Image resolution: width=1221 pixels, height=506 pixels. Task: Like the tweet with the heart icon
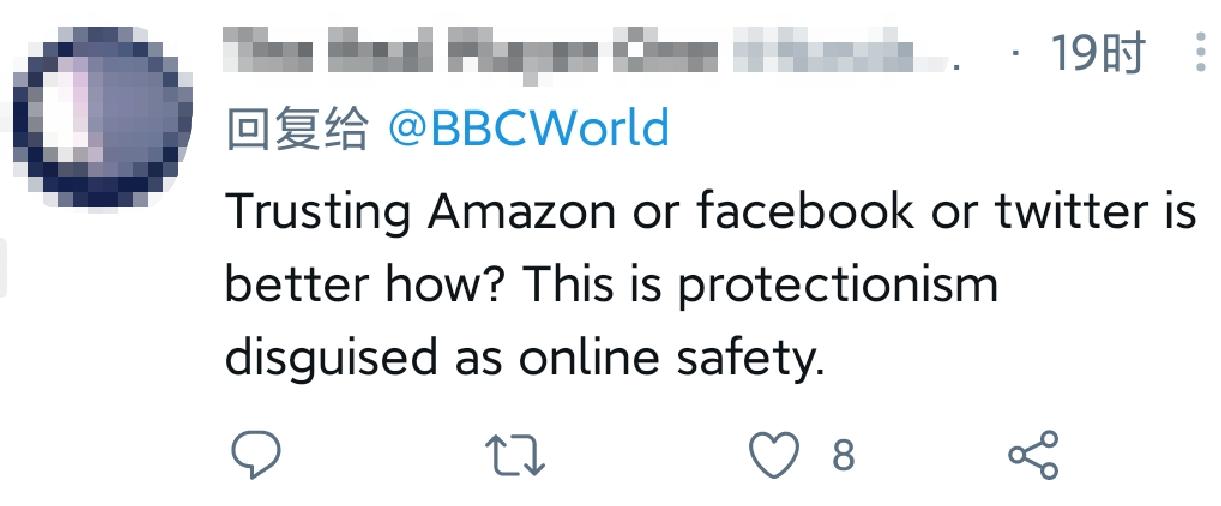coord(773,456)
